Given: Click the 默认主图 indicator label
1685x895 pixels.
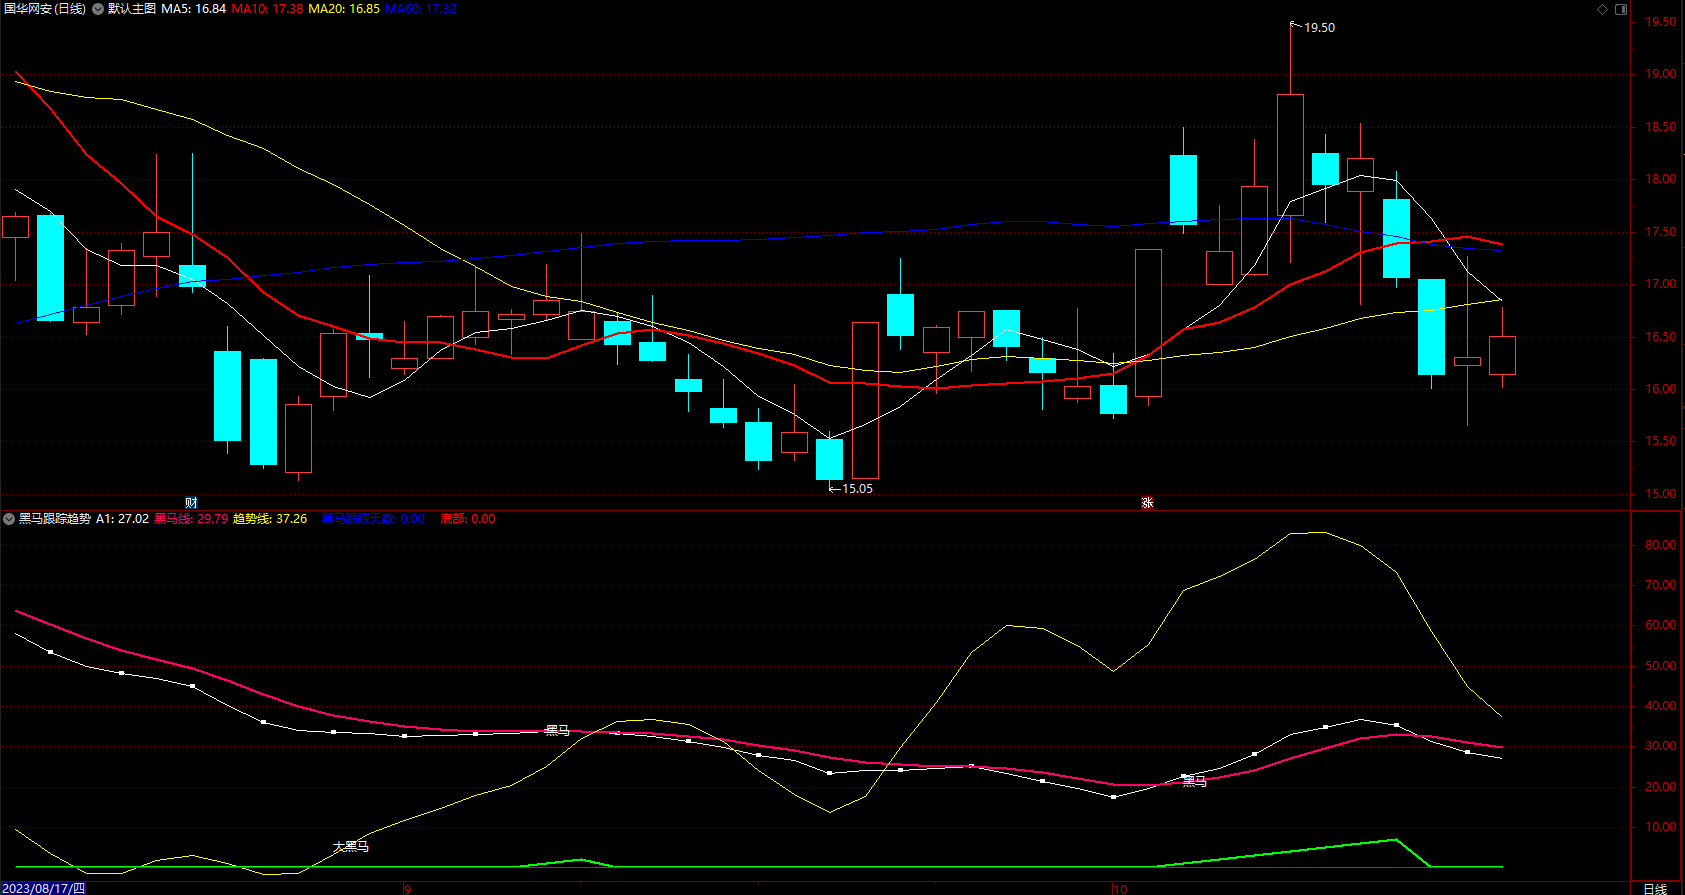Looking at the screenshot, I should (x=132, y=9).
